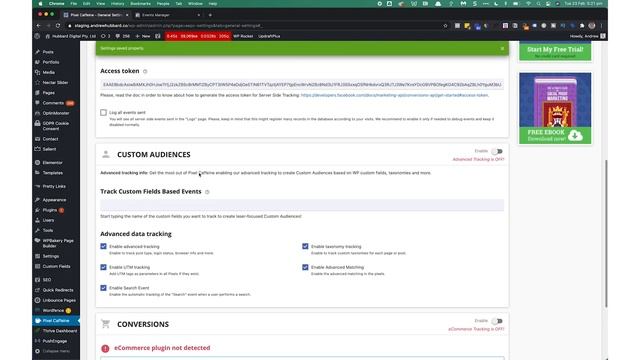Open Settings in the sidebar

(51, 256)
